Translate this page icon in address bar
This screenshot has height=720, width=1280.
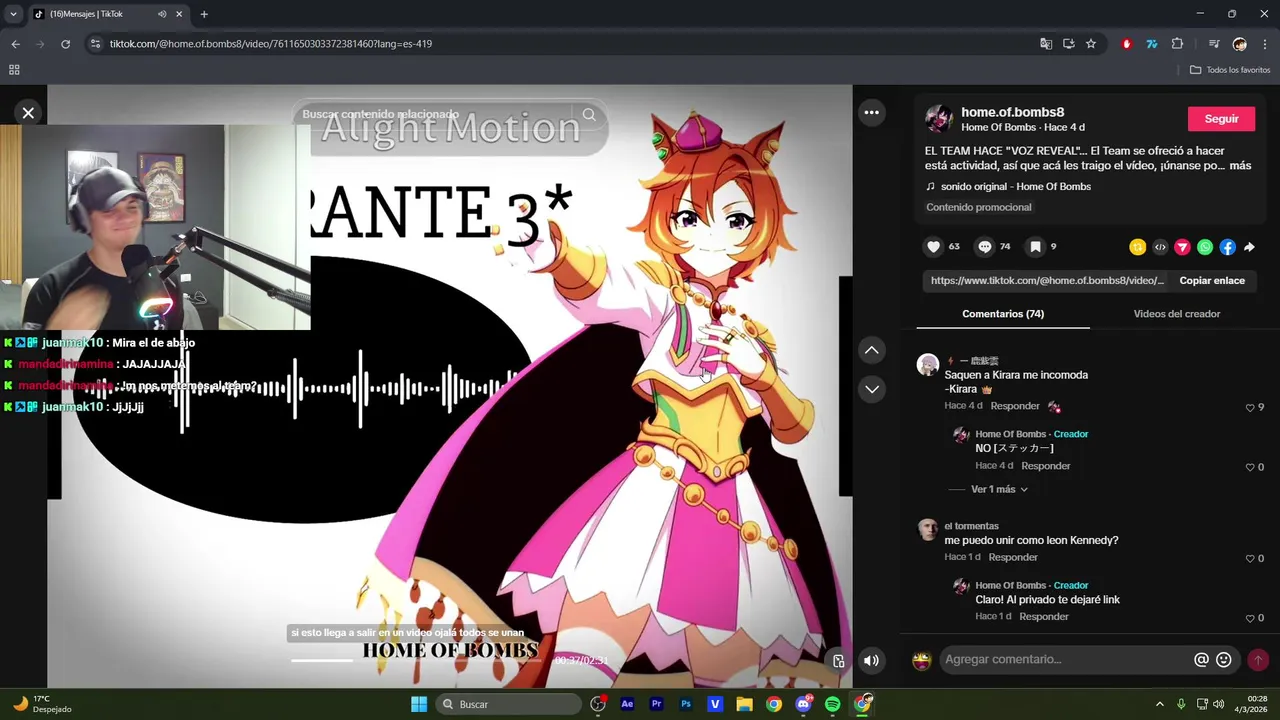pyautogui.click(x=1046, y=44)
